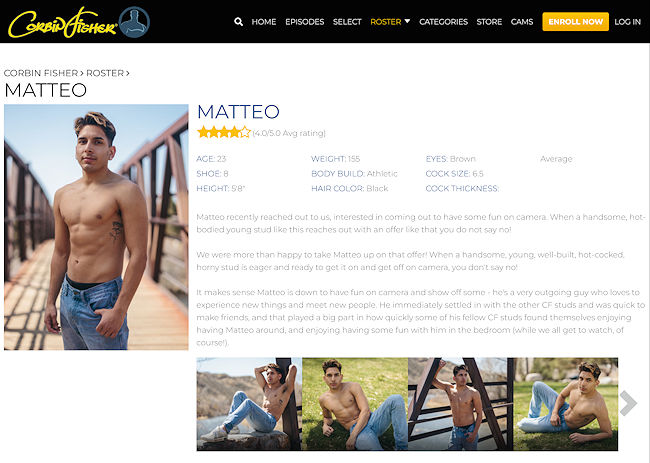The height and width of the screenshot is (463, 650).
Task: Open the Select menu item
Action: tap(347, 22)
